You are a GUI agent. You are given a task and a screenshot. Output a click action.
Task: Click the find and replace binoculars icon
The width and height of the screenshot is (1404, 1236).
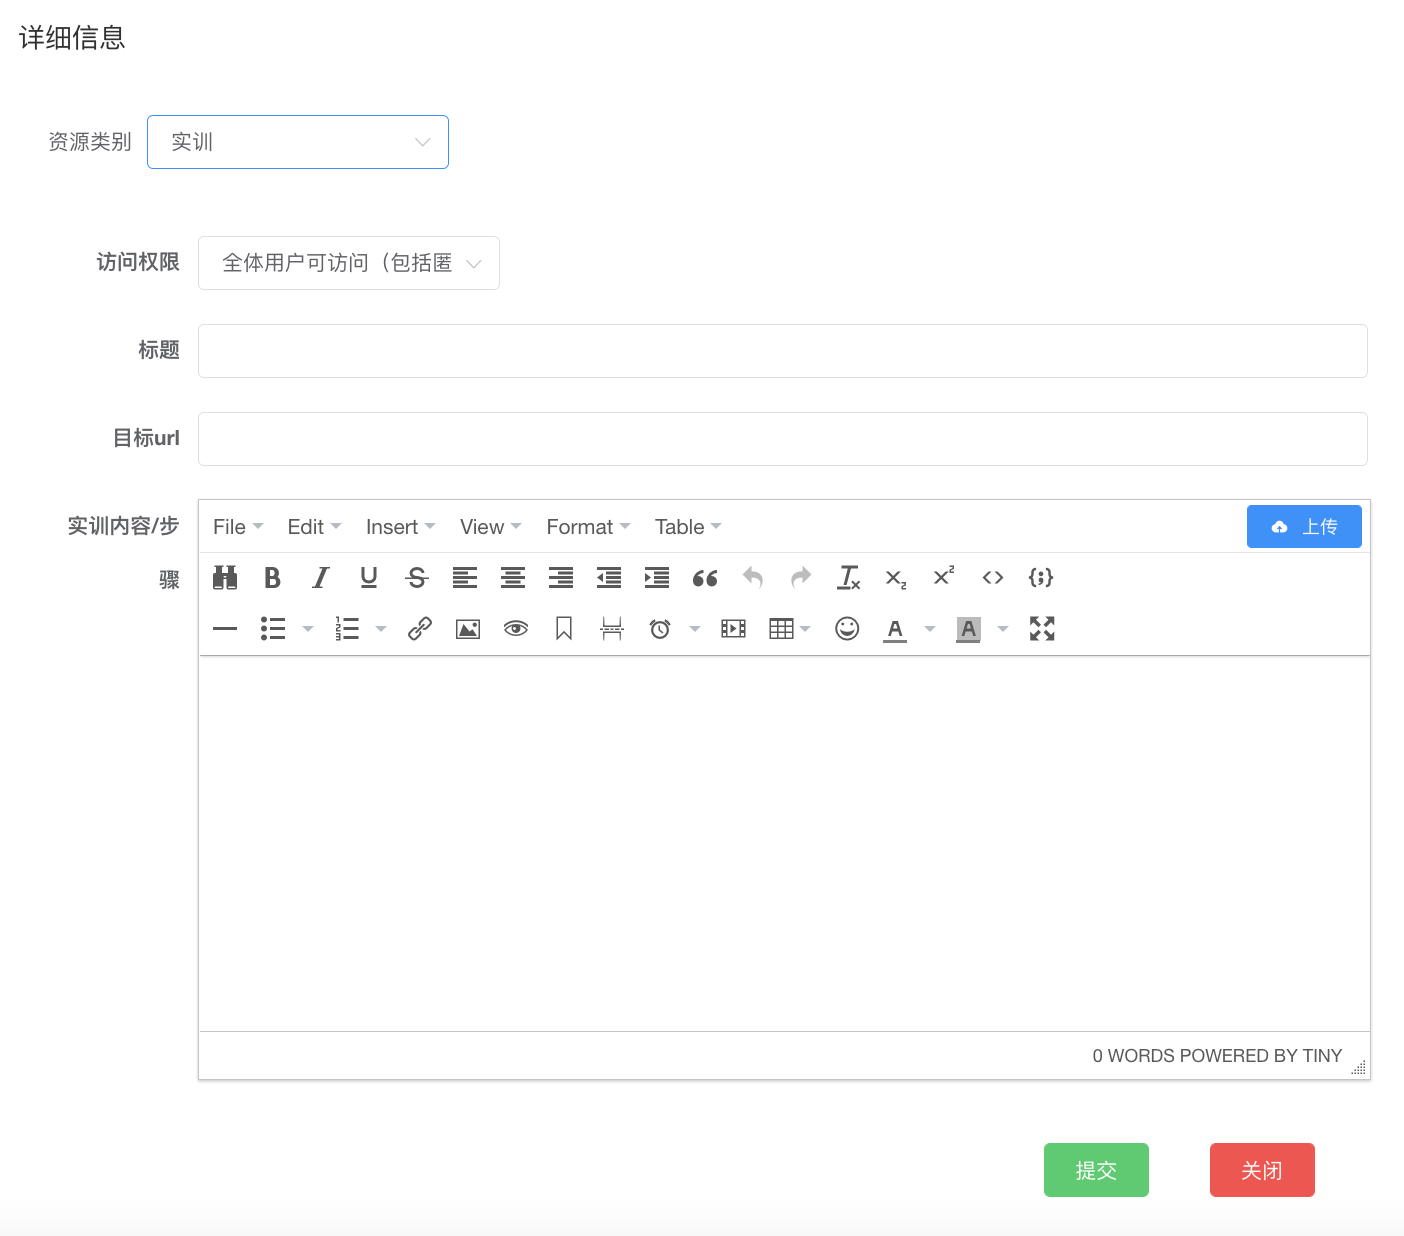tap(225, 577)
